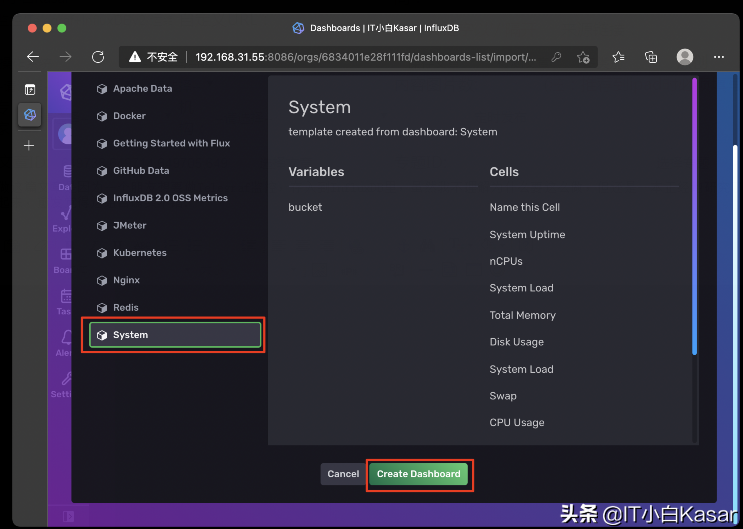Screen dimensions: 743x529
Task: Click the nCPUs cell entry
Action: click(x=506, y=261)
